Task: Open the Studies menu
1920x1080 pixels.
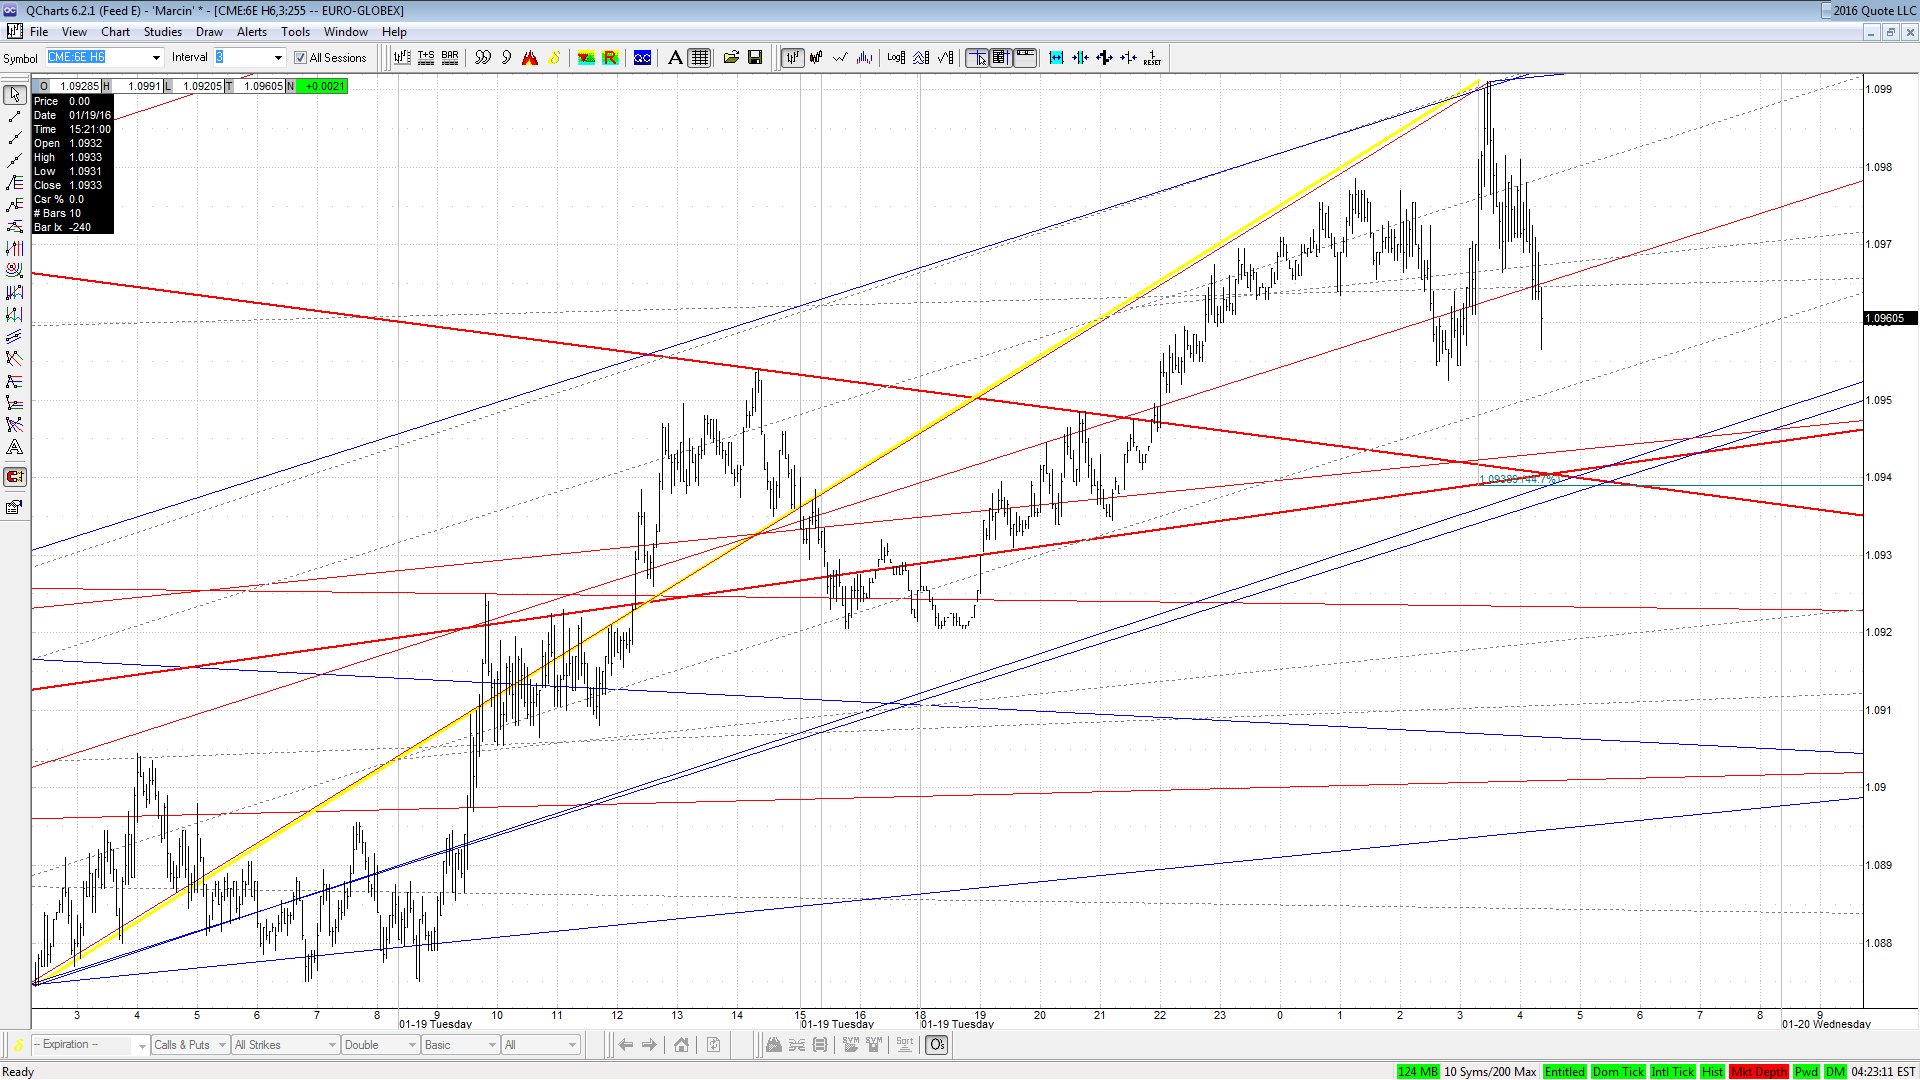Action: pyautogui.click(x=163, y=32)
